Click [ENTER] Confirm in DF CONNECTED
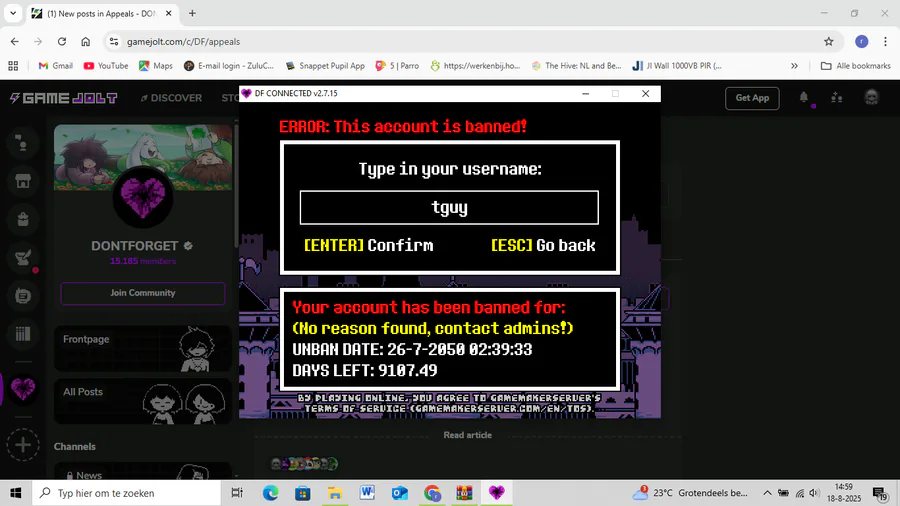The width and height of the screenshot is (900, 506). 368,246
